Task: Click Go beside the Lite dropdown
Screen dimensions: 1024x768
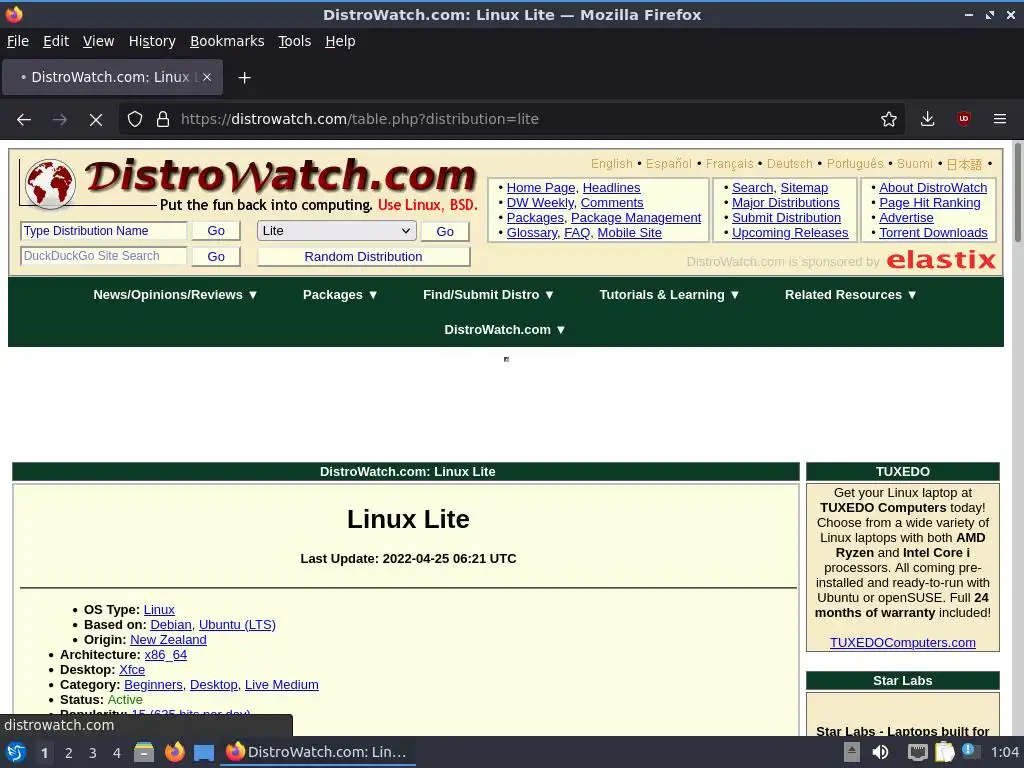Action: pos(445,231)
